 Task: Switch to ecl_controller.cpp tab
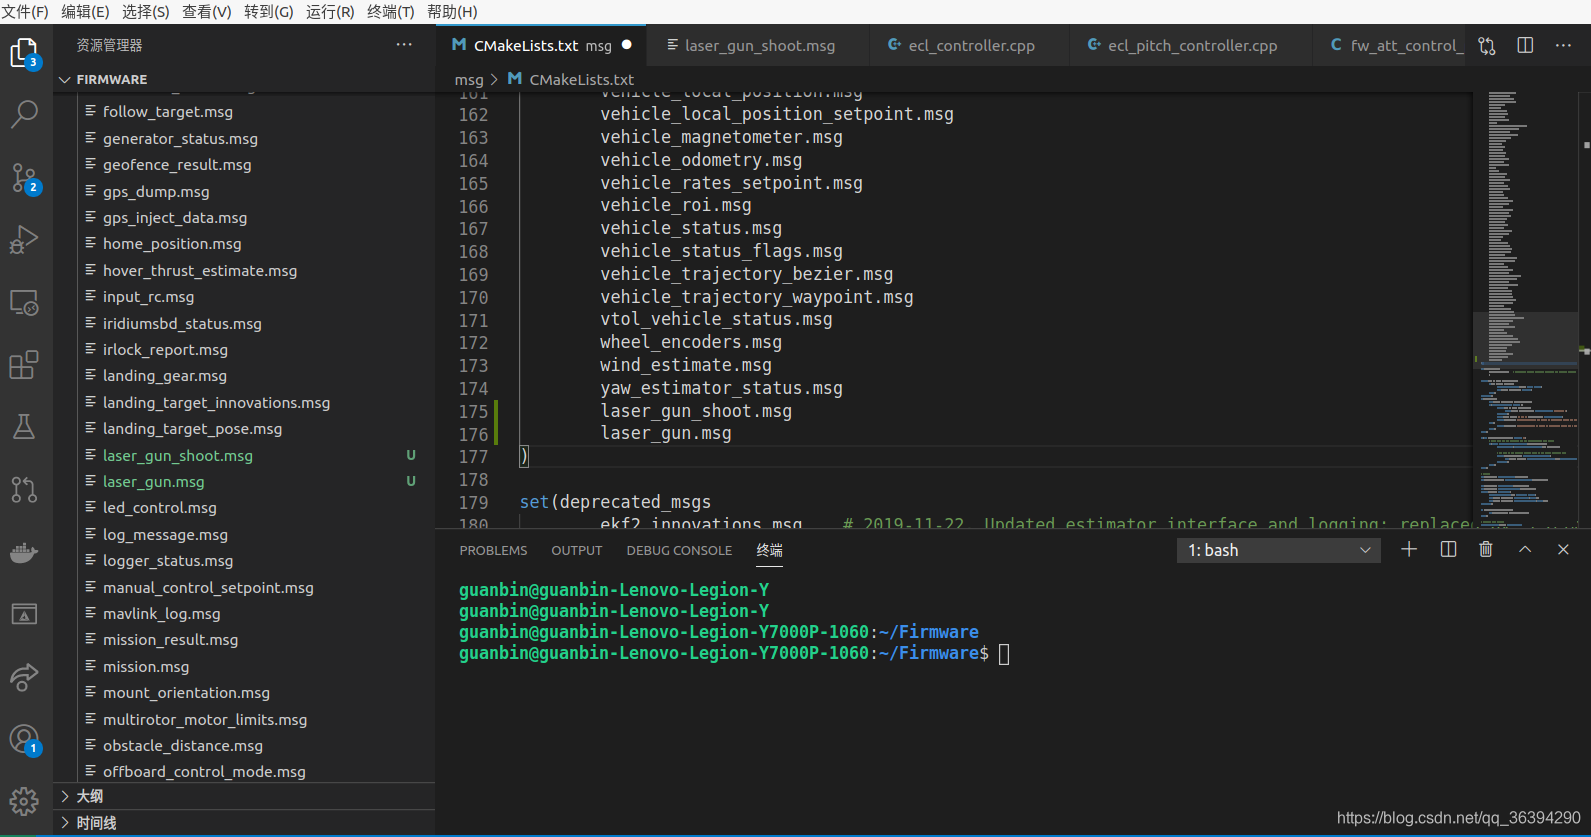click(971, 45)
